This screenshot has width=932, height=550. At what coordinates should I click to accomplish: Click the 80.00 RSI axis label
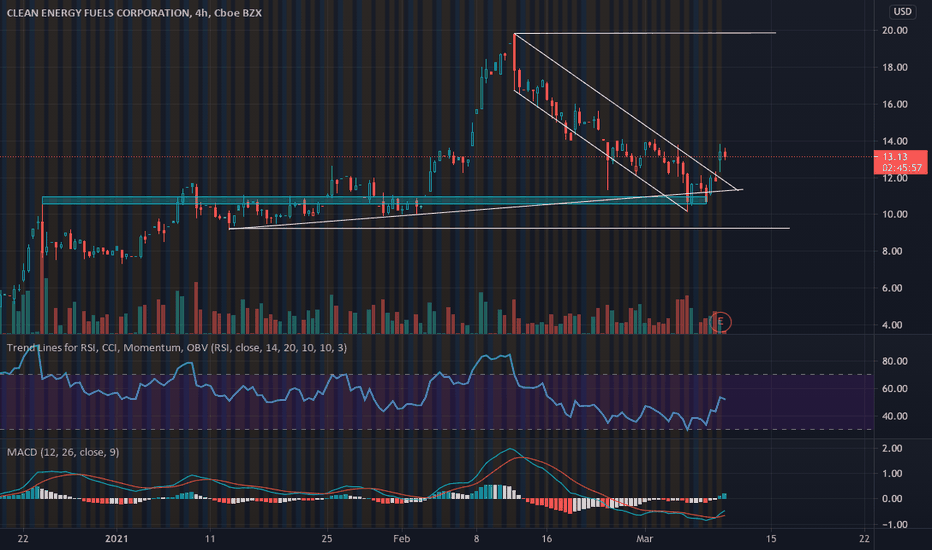click(x=895, y=361)
